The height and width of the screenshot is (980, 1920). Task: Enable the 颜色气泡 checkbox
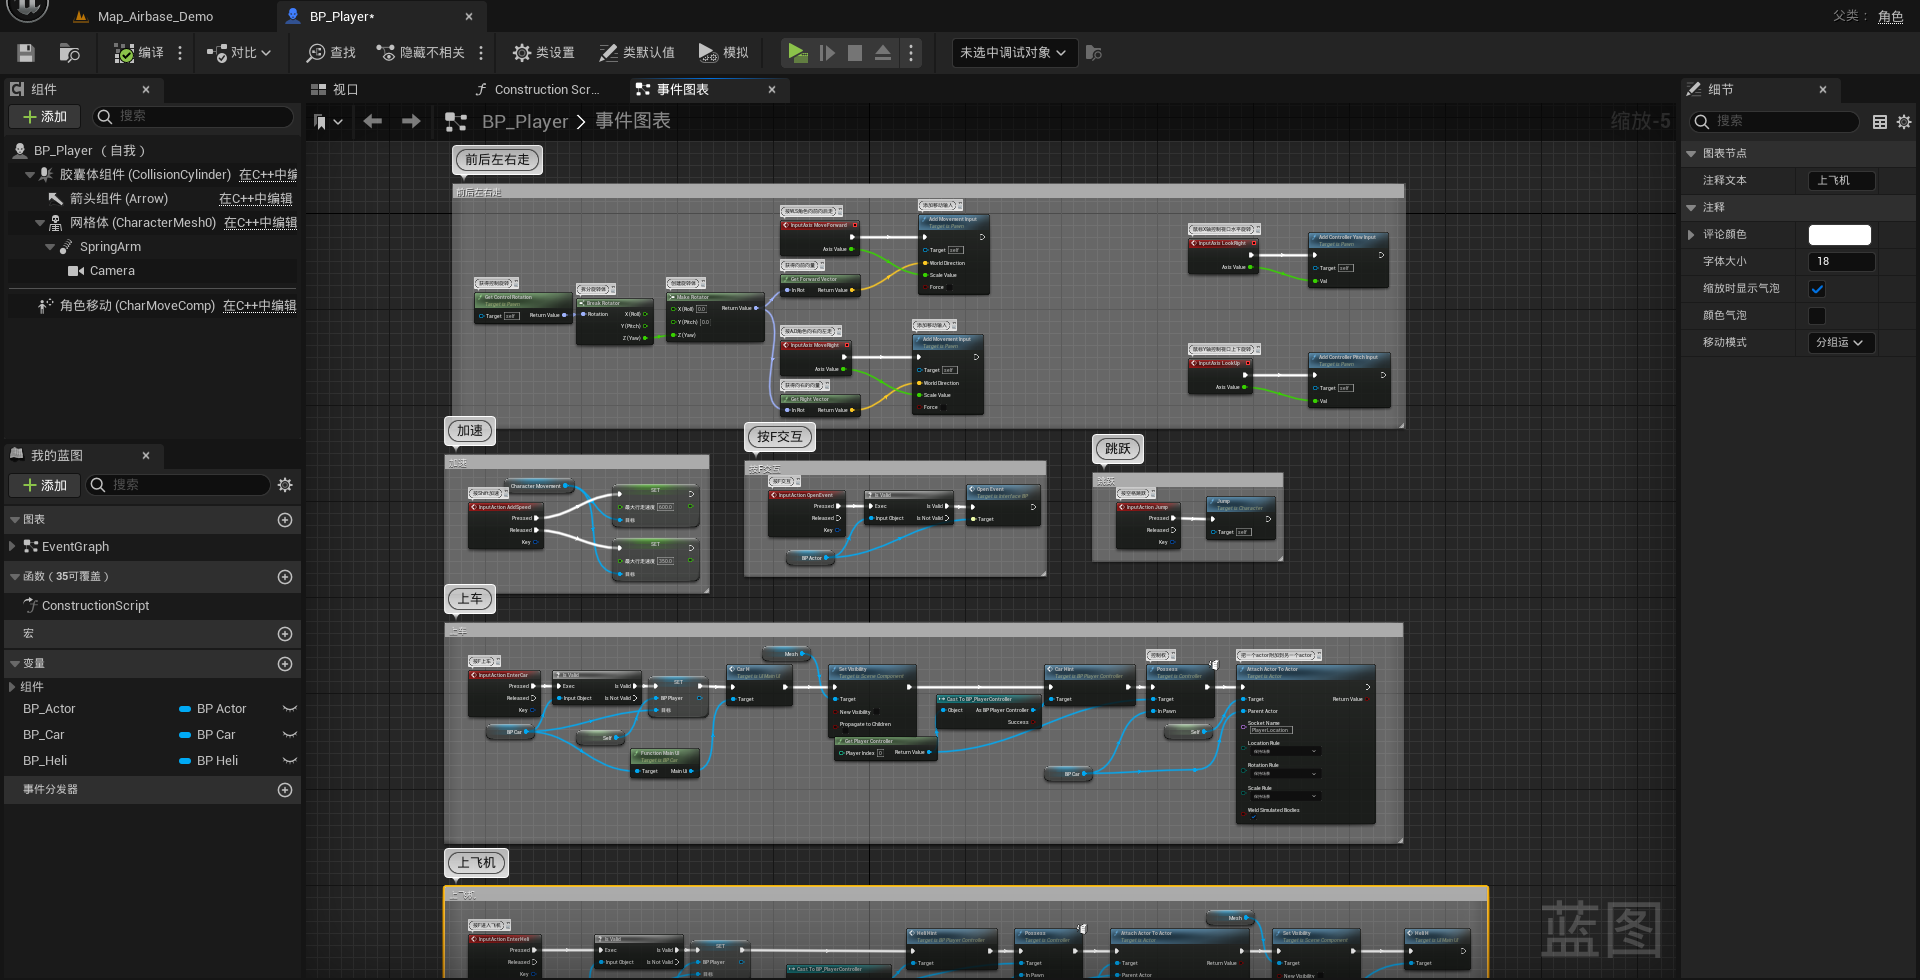1817,316
